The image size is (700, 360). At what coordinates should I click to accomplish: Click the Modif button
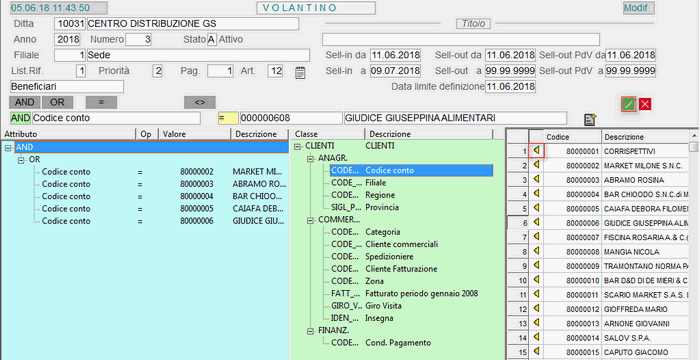click(x=639, y=8)
